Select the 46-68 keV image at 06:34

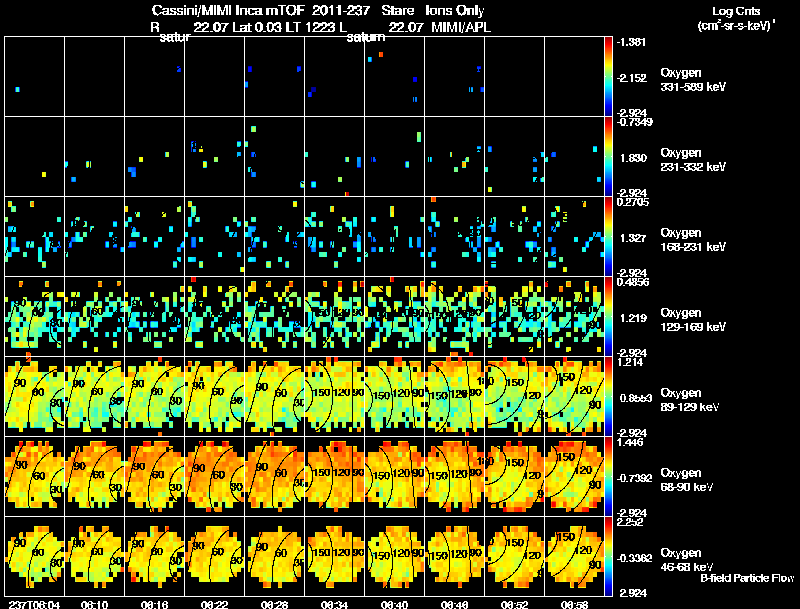pos(335,556)
